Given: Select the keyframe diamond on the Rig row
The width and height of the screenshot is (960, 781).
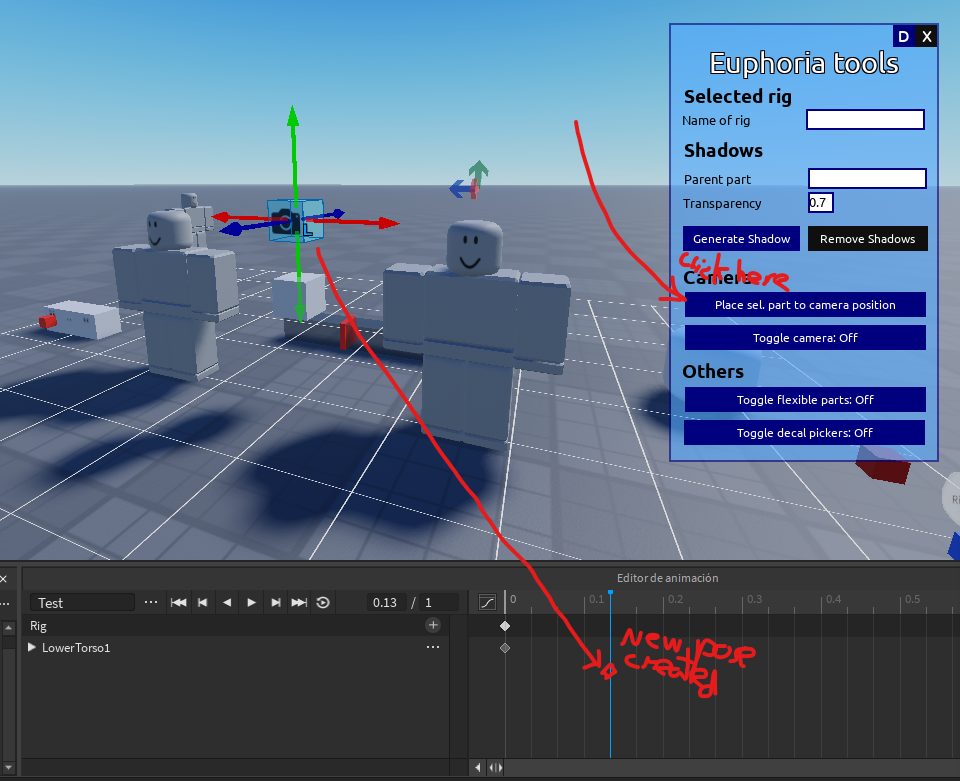Looking at the screenshot, I should 505,626.
